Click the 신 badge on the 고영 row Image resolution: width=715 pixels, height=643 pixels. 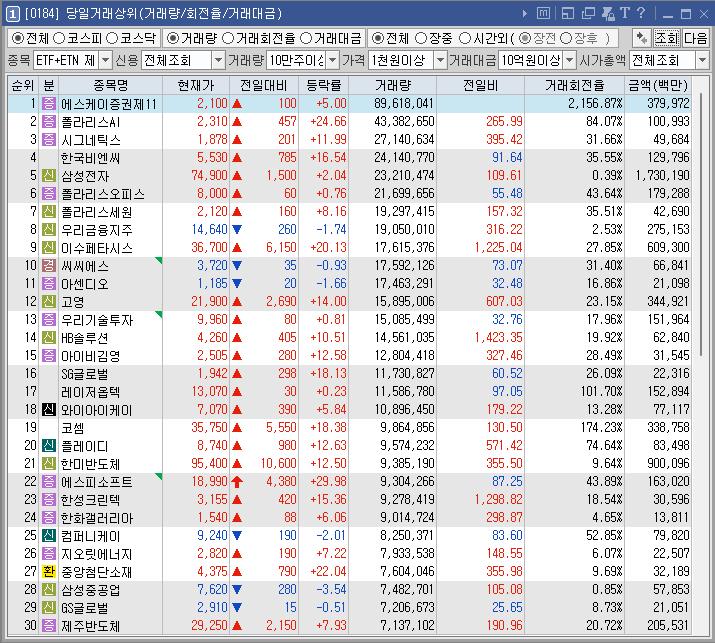(x=49, y=301)
